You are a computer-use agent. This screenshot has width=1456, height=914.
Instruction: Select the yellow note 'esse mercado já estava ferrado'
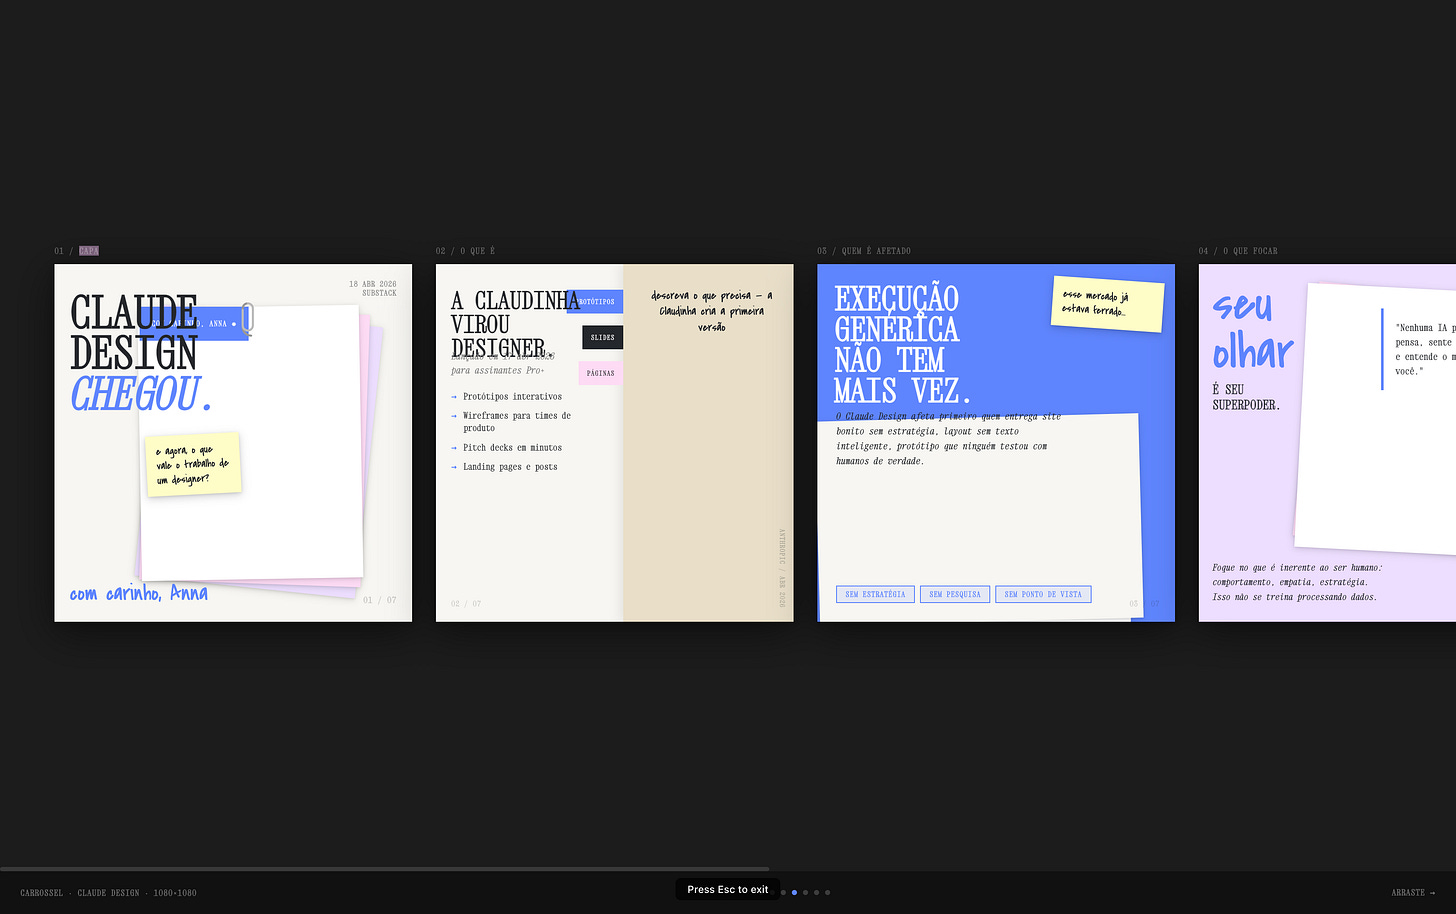(1107, 304)
